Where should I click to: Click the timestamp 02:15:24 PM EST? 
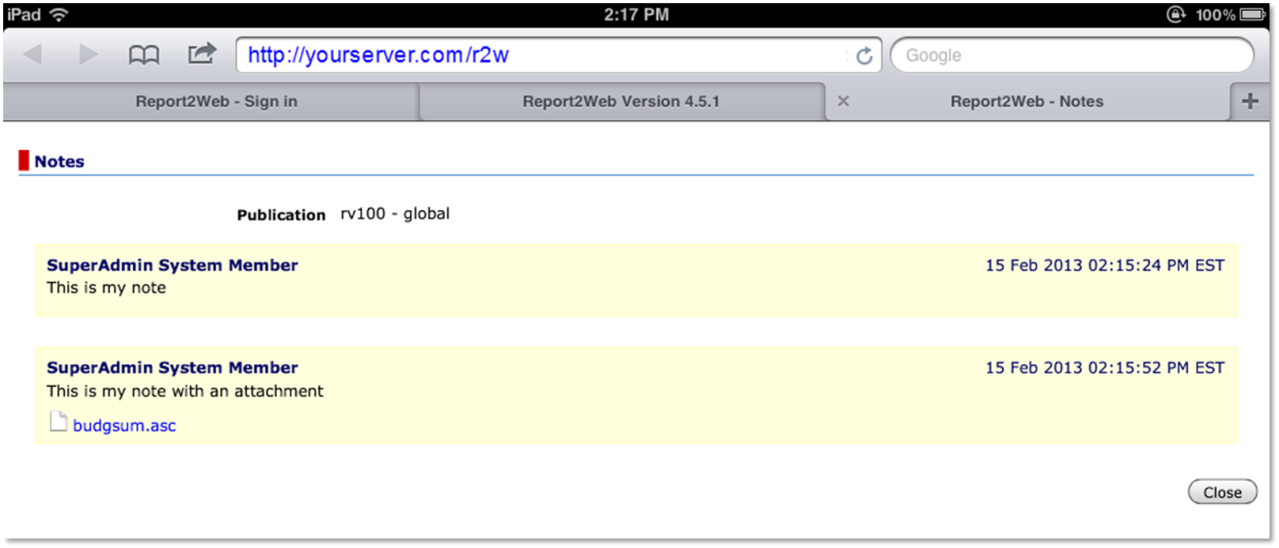tap(1105, 265)
